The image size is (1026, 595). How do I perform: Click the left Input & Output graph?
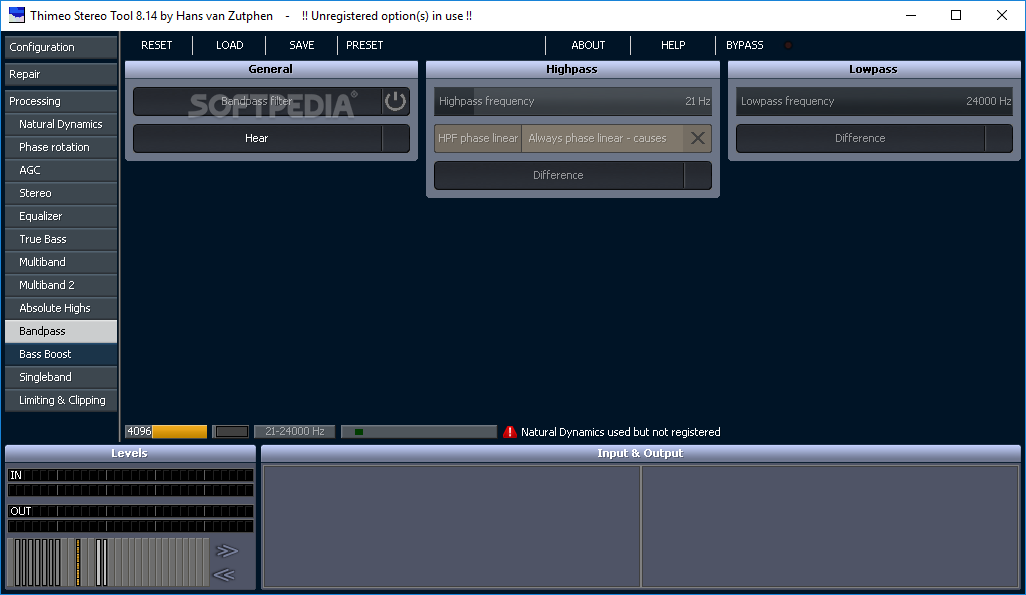(451, 526)
